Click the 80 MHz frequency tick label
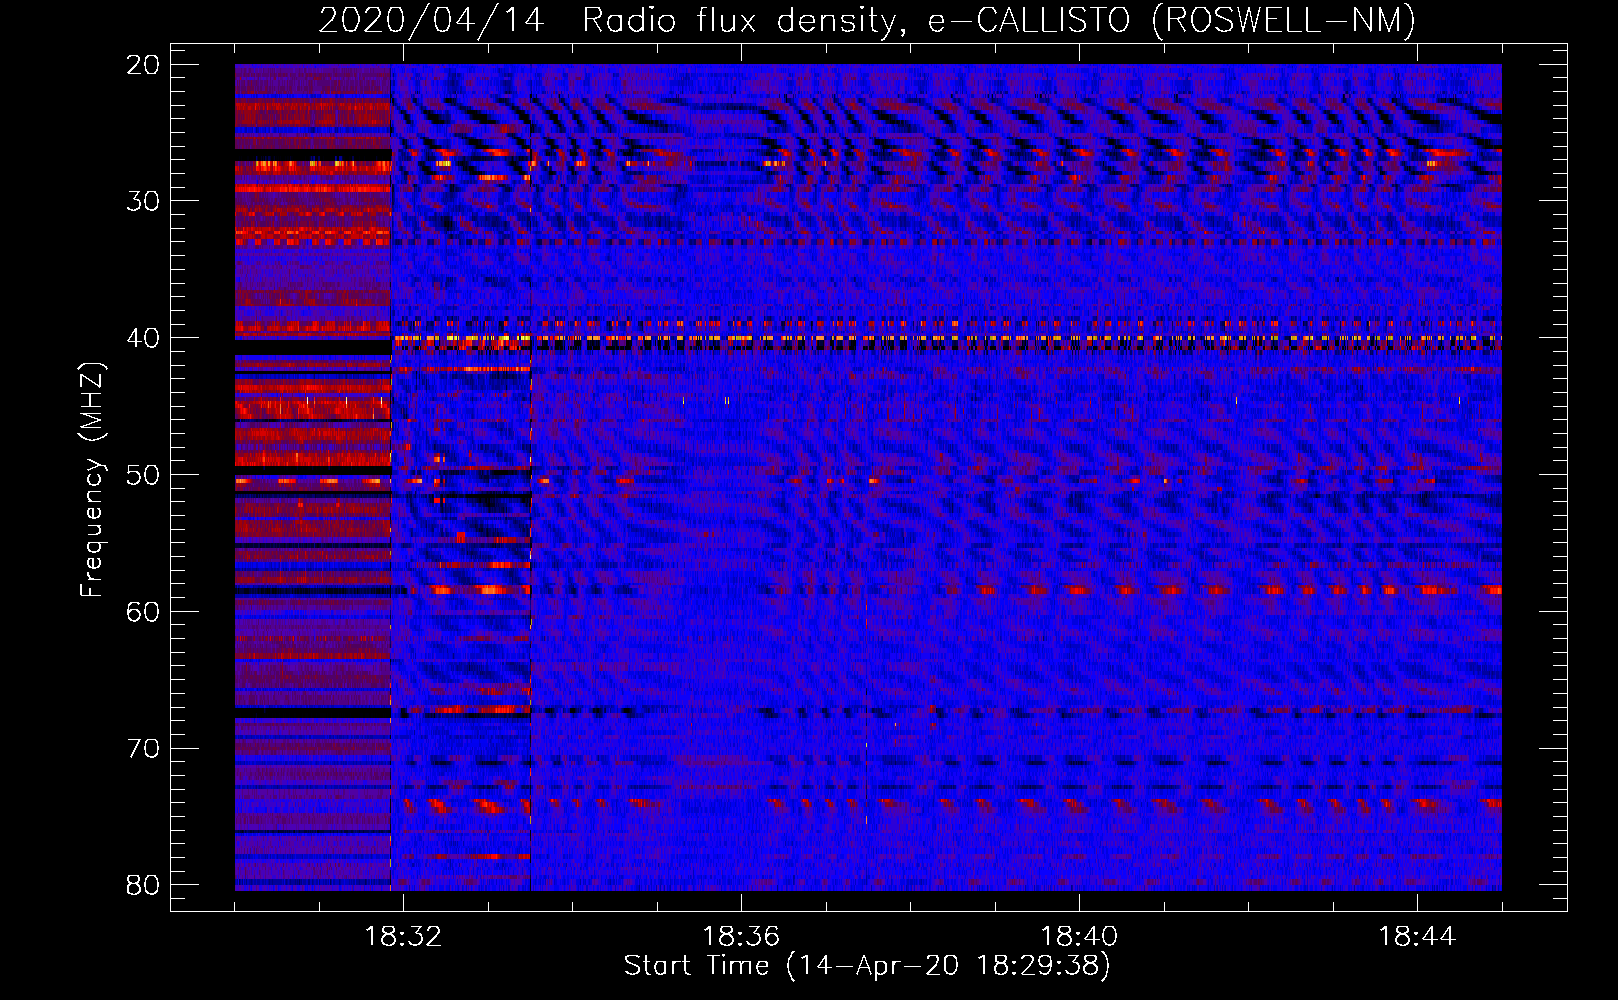 click(x=144, y=885)
